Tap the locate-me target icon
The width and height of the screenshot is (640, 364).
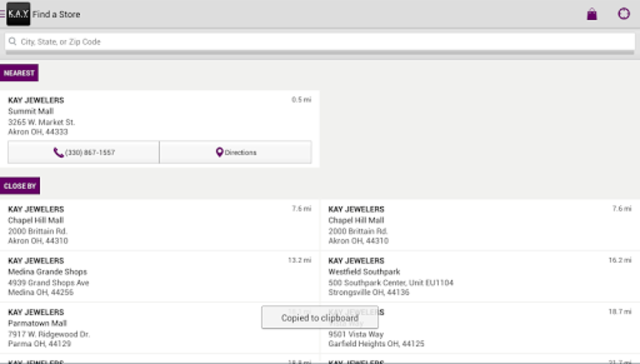click(x=624, y=14)
